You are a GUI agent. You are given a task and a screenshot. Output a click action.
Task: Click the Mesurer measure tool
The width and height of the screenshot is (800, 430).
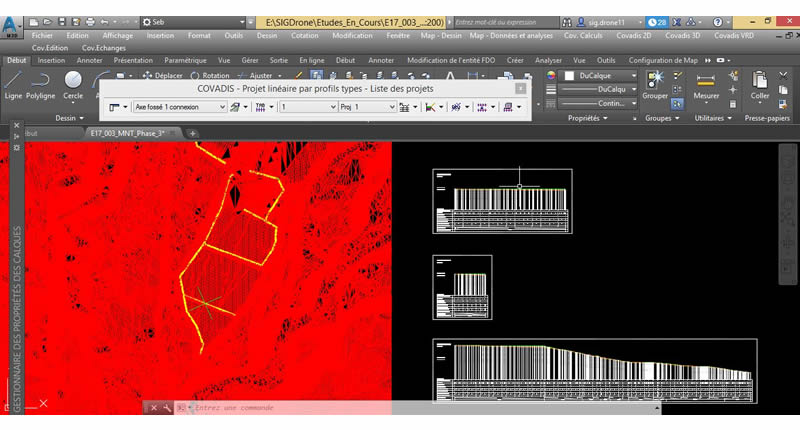(706, 85)
